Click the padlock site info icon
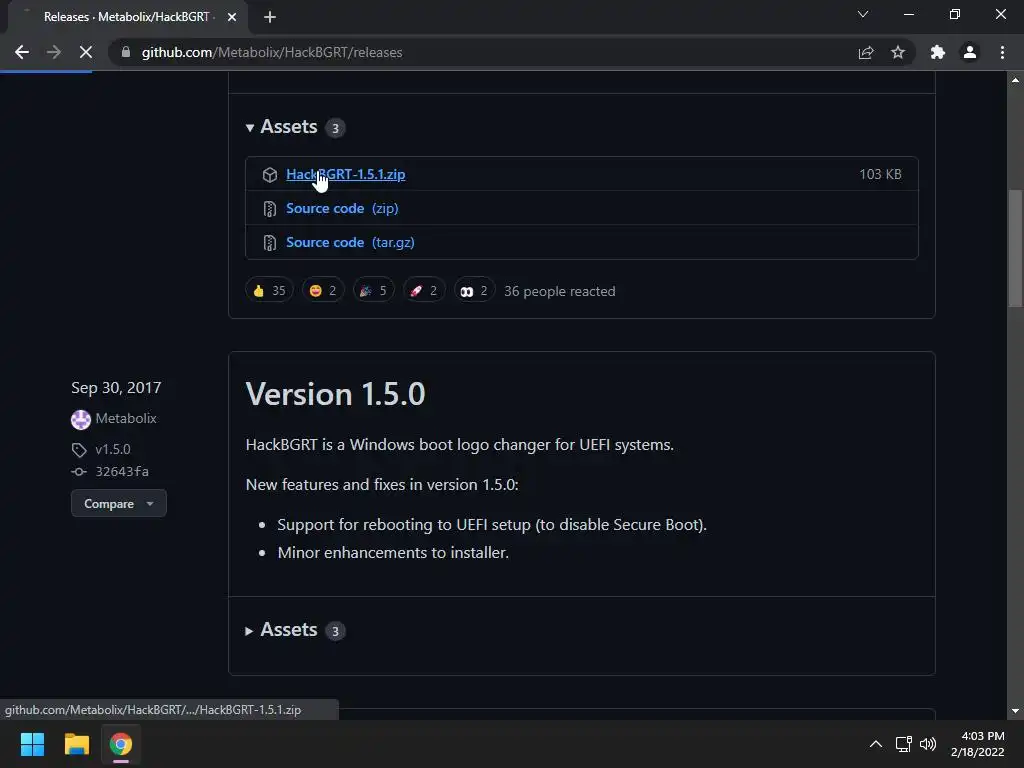This screenshot has height=768, width=1024. (126, 52)
